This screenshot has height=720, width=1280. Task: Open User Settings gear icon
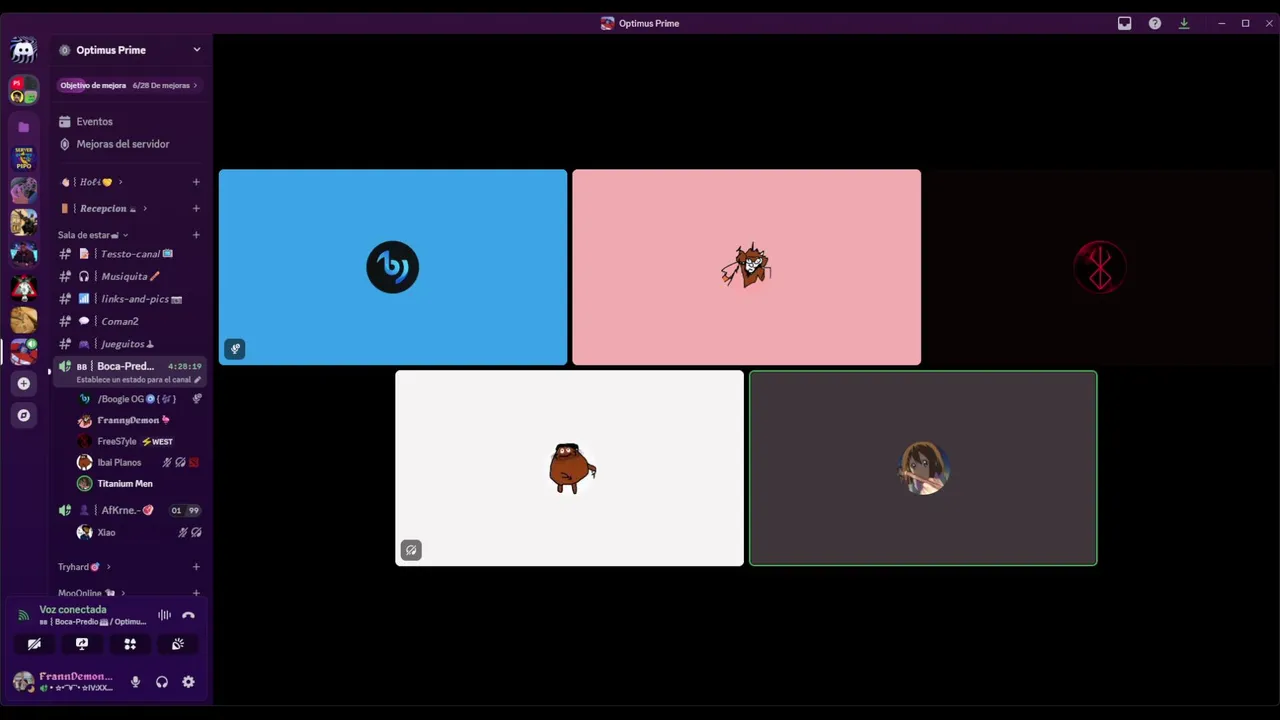(x=188, y=682)
